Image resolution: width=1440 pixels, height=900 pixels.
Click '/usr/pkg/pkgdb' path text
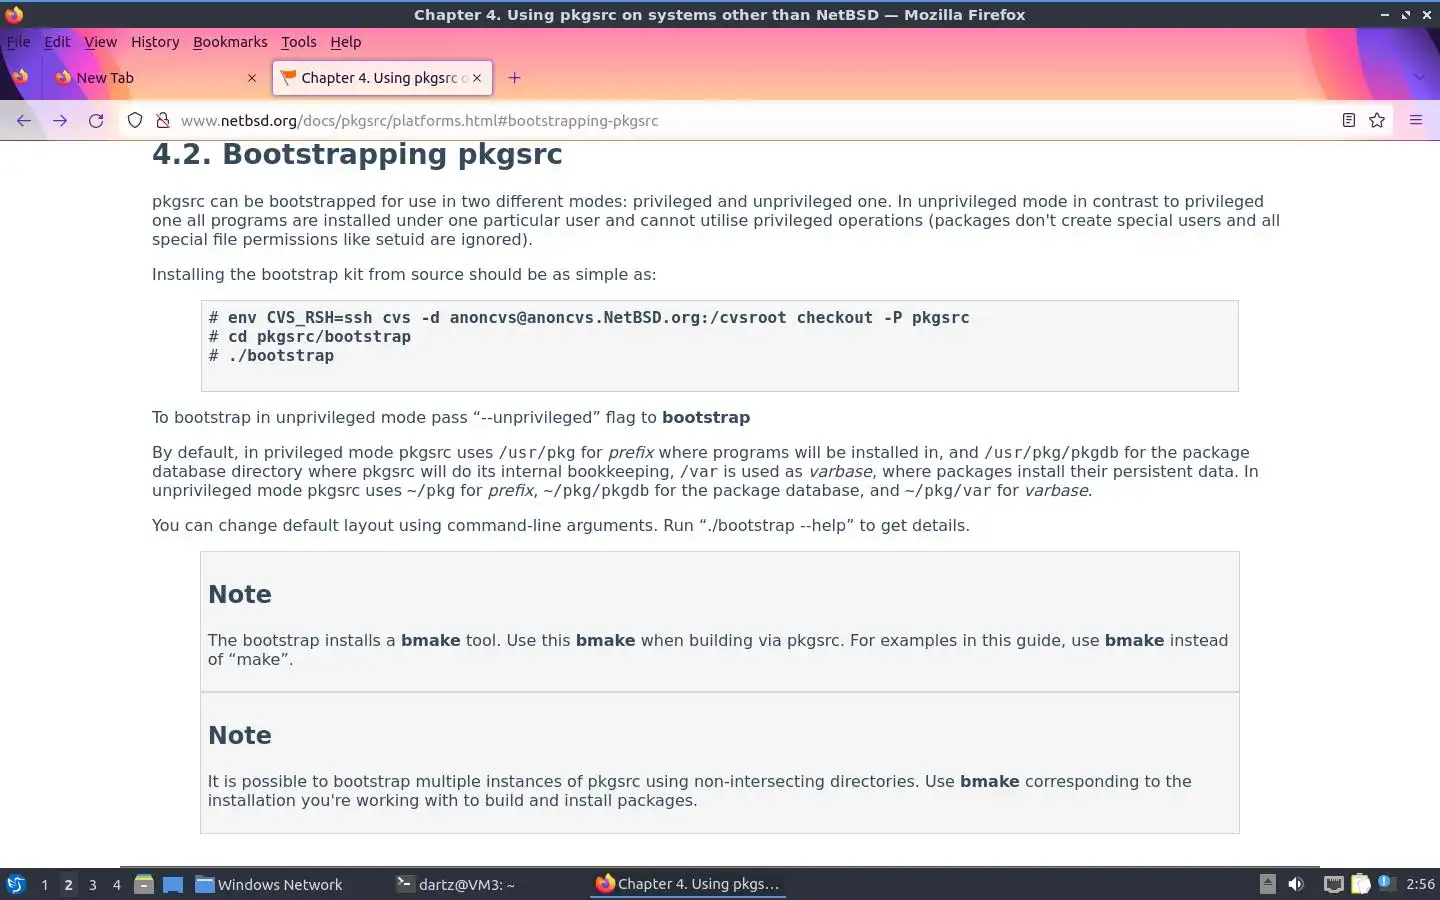coord(1051,452)
